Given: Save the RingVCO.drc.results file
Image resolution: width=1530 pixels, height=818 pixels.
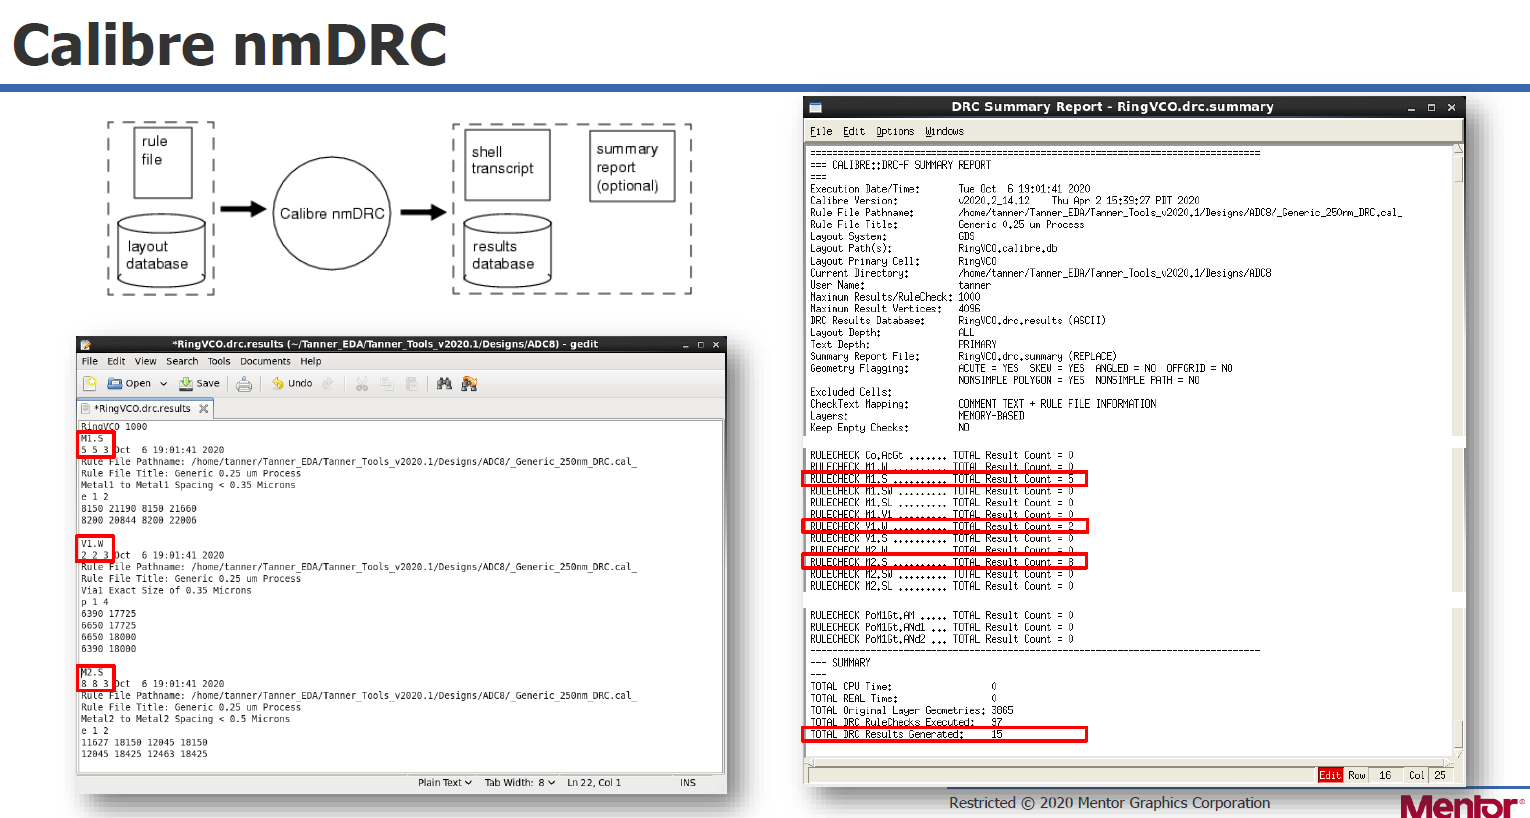Looking at the screenshot, I should [199, 383].
